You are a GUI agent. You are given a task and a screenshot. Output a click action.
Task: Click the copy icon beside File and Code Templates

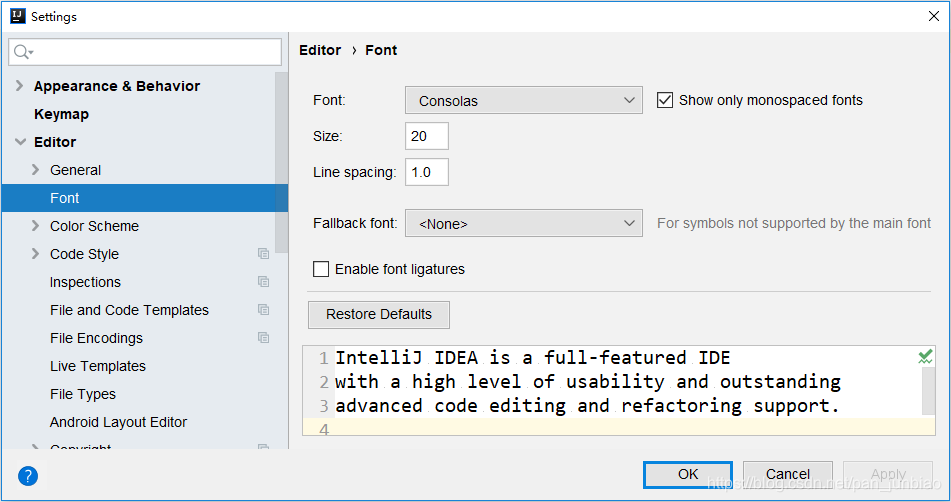click(x=263, y=309)
